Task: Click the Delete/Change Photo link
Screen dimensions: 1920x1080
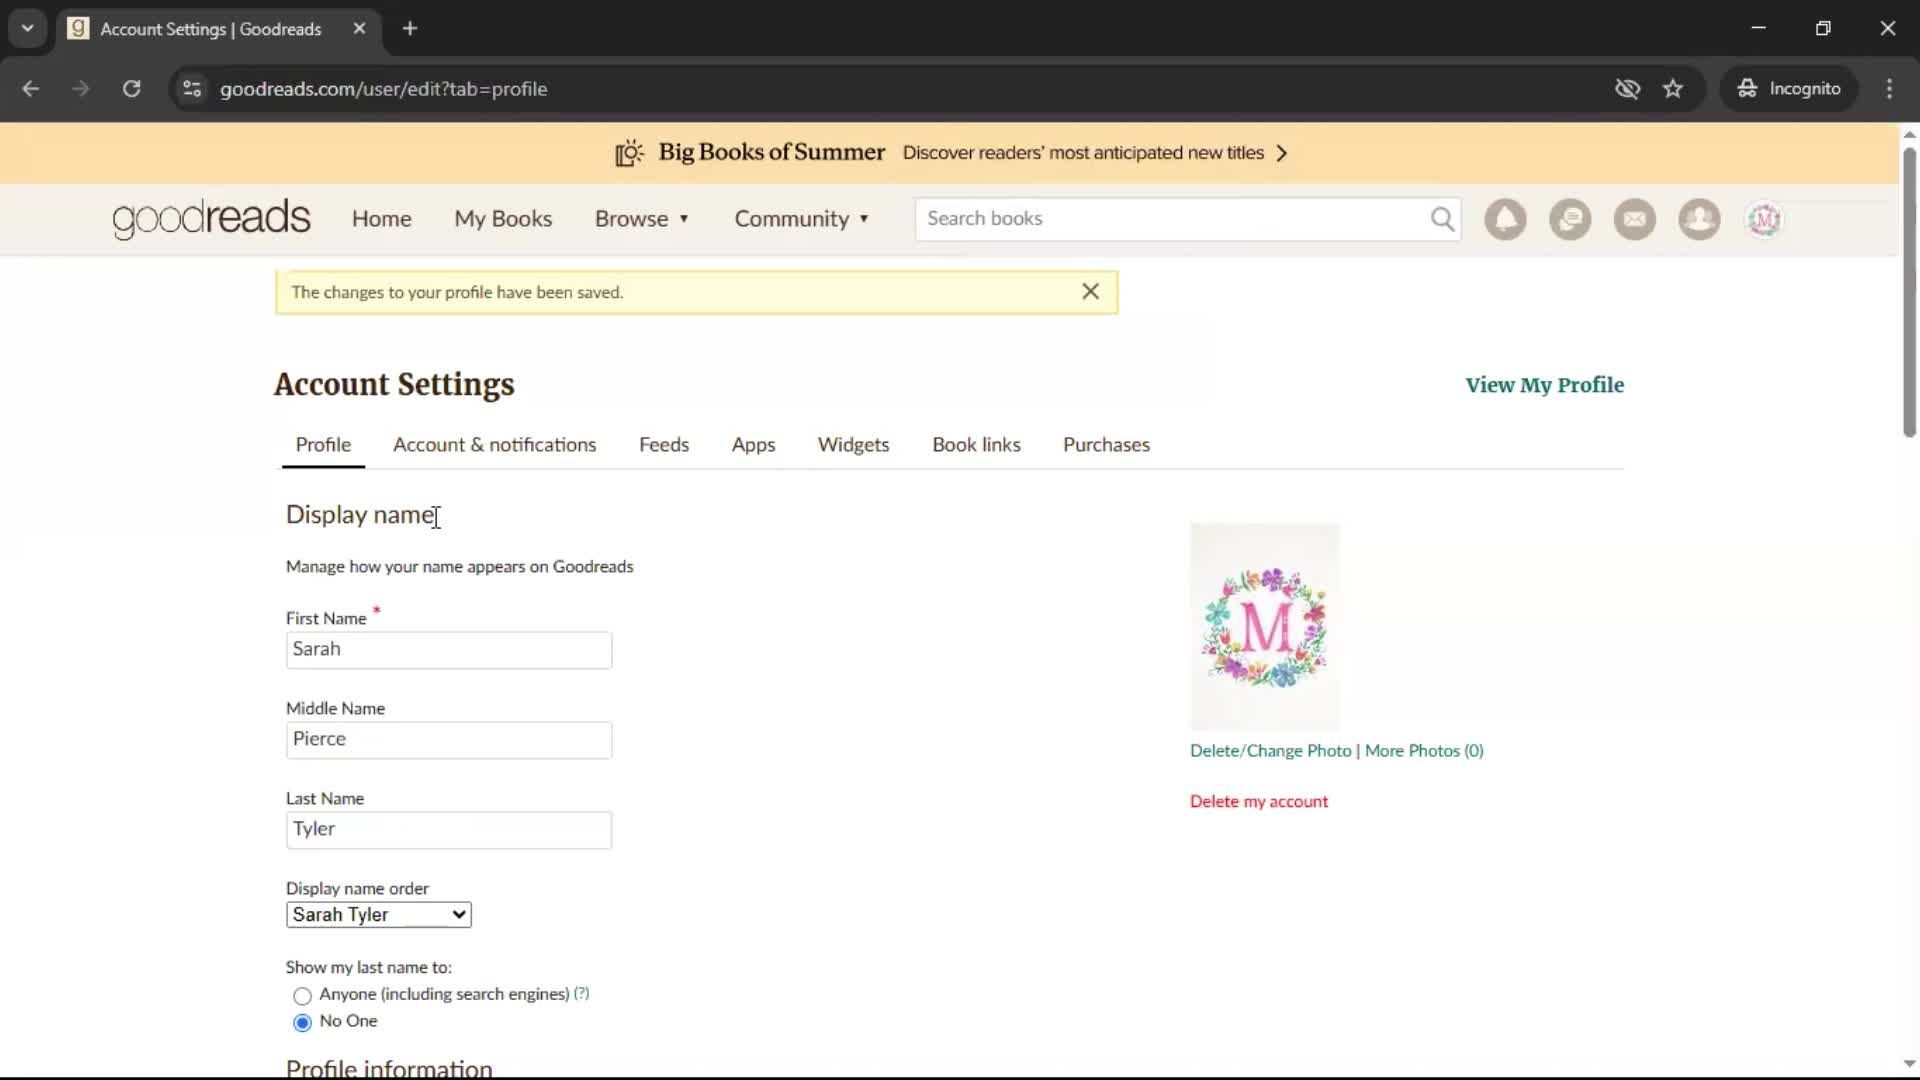Action: click(1270, 751)
